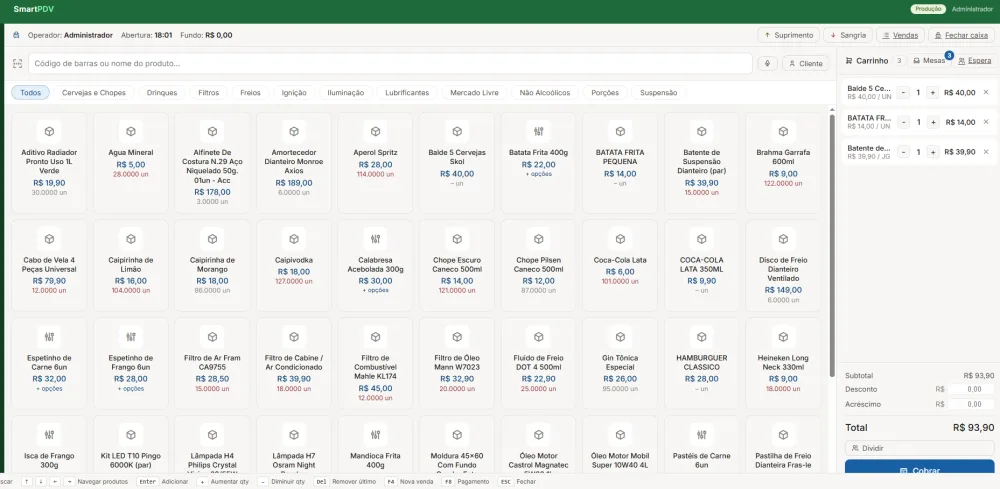Click box icon on Caipivodka card
Viewport: 1000px width, 489px height.
294,239
